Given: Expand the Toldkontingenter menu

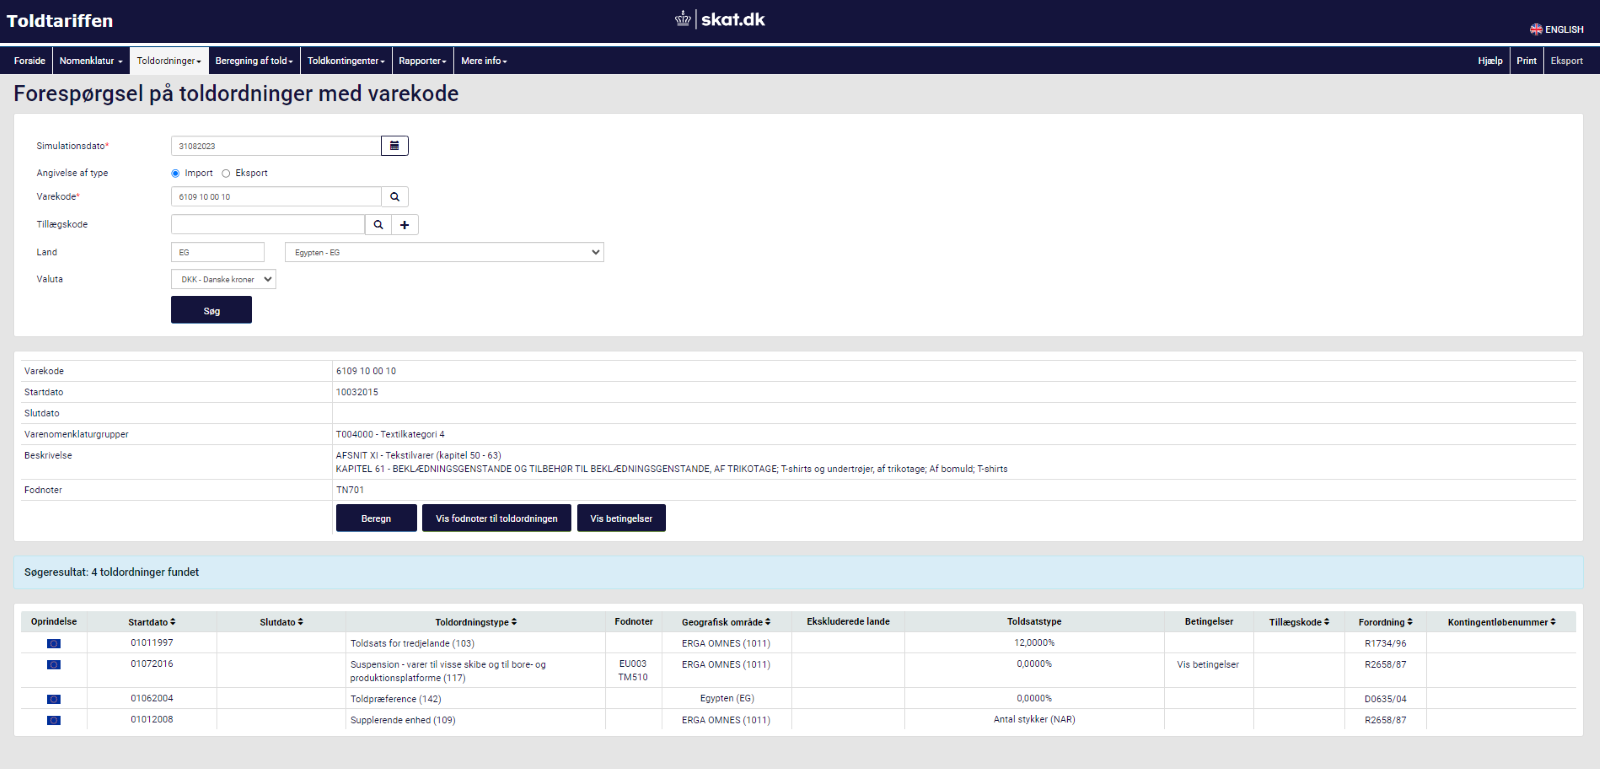Looking at the screenshot, I should pyautogui.click(x=346, y=61).
